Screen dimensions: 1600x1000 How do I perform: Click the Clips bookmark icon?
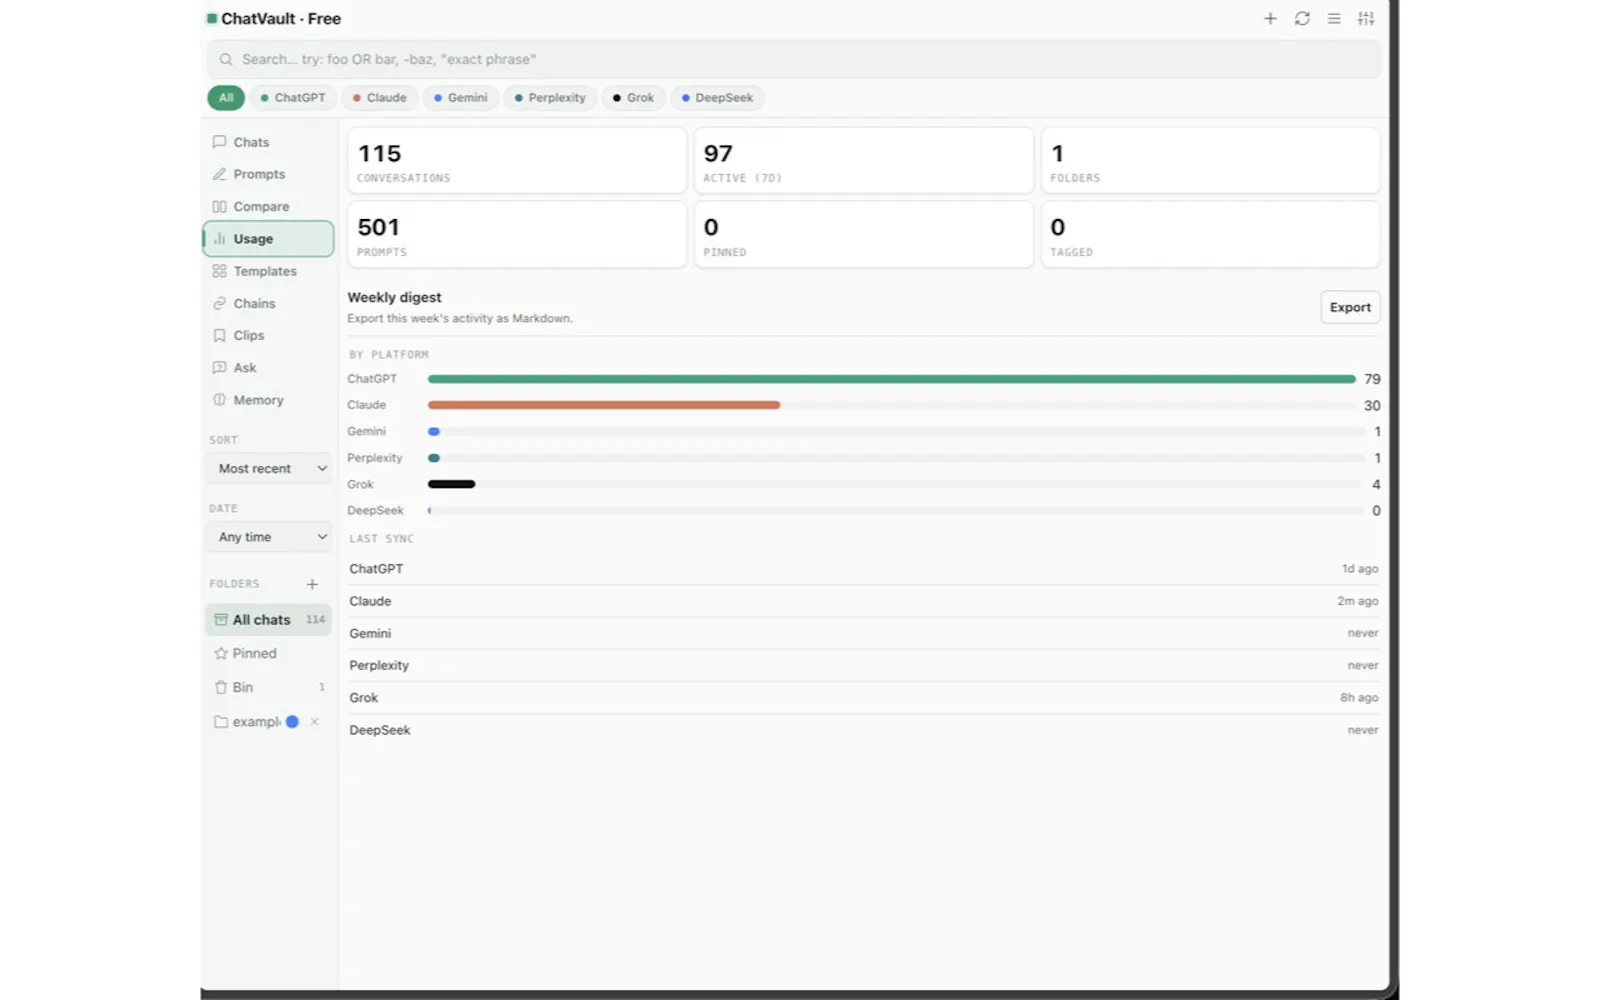coord(219,335)
